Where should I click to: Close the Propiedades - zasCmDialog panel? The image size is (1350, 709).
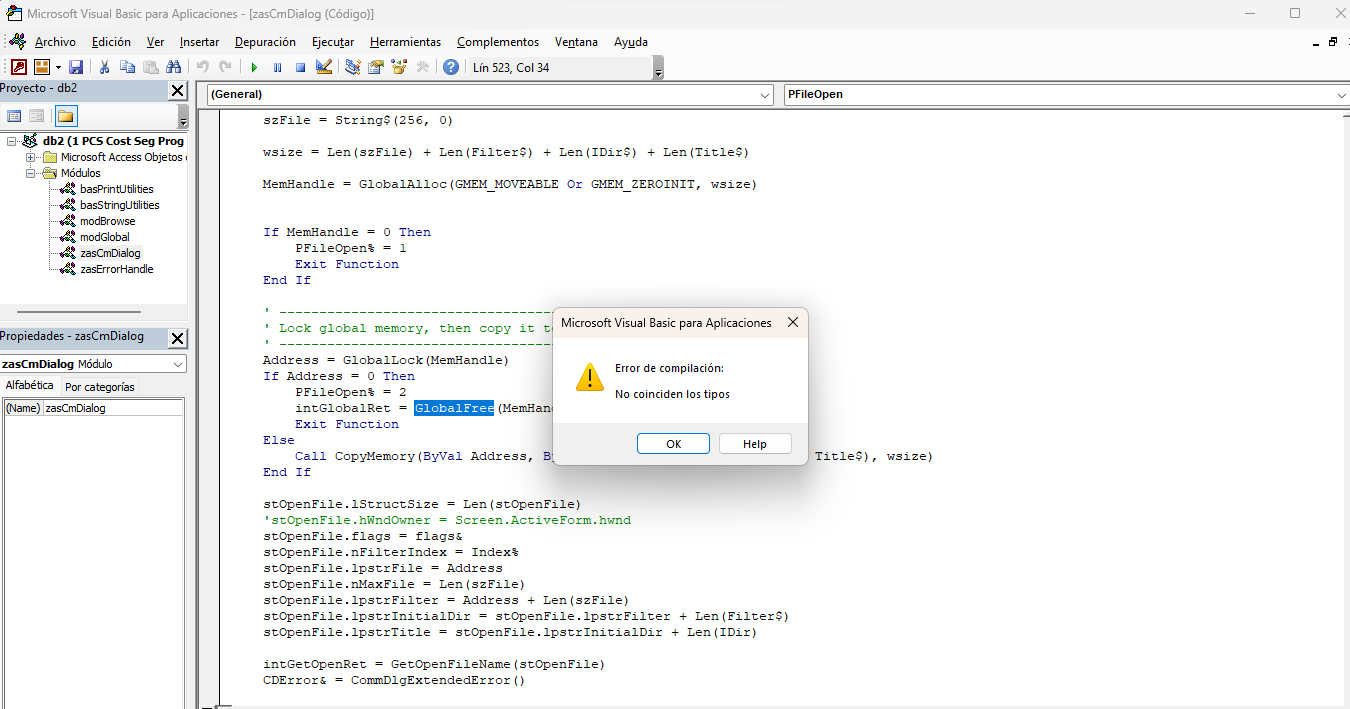pyautogui.click(x=177, y=338)
